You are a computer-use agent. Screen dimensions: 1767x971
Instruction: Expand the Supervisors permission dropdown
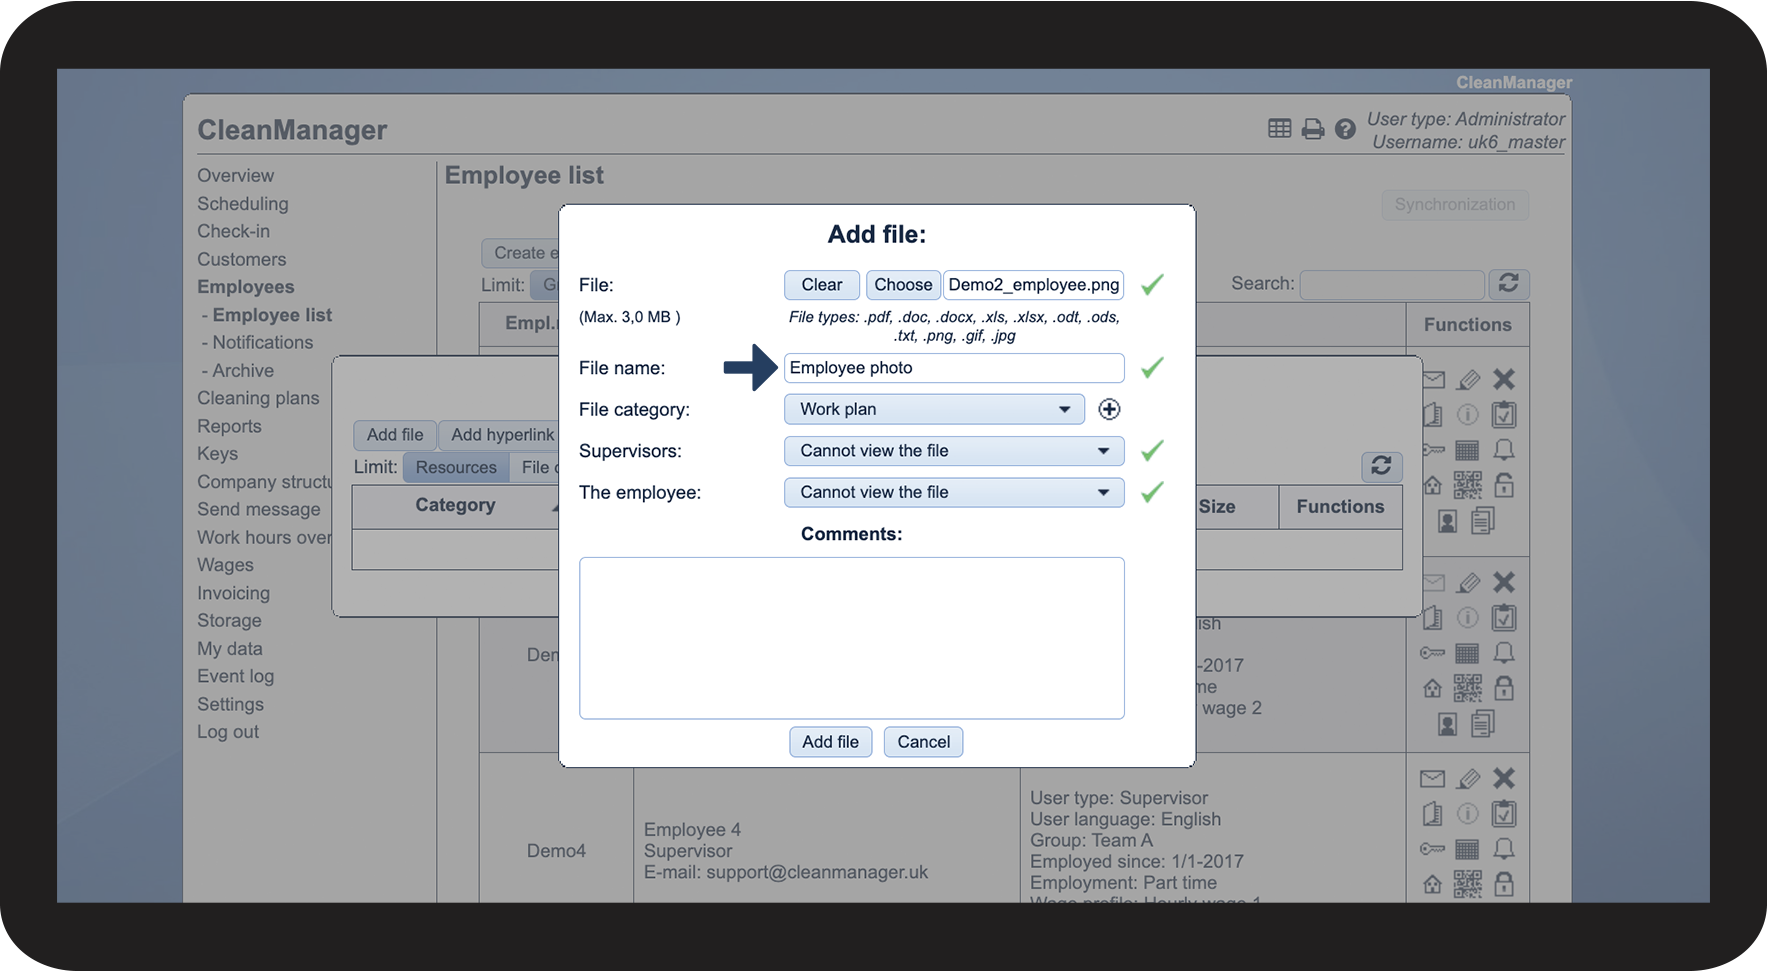point(954,451)
